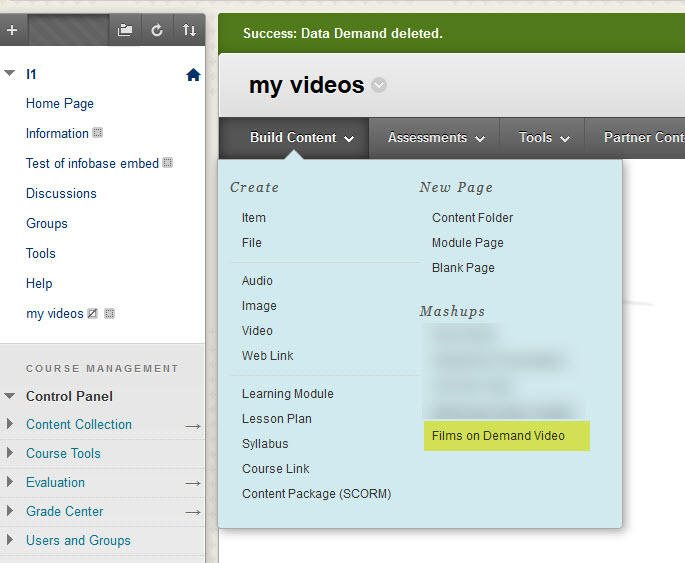Click the arrow icon beside Content Collection
Image resolution: width=685 pixels, height=563 pixels.
tap(193, 426)
